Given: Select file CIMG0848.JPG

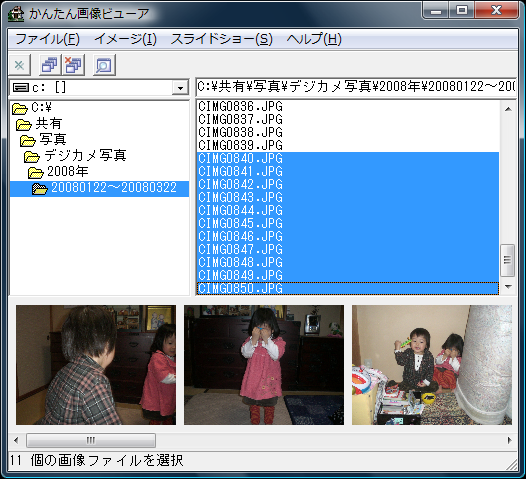Looking at the screenshot, I should (x=348, y=263).
